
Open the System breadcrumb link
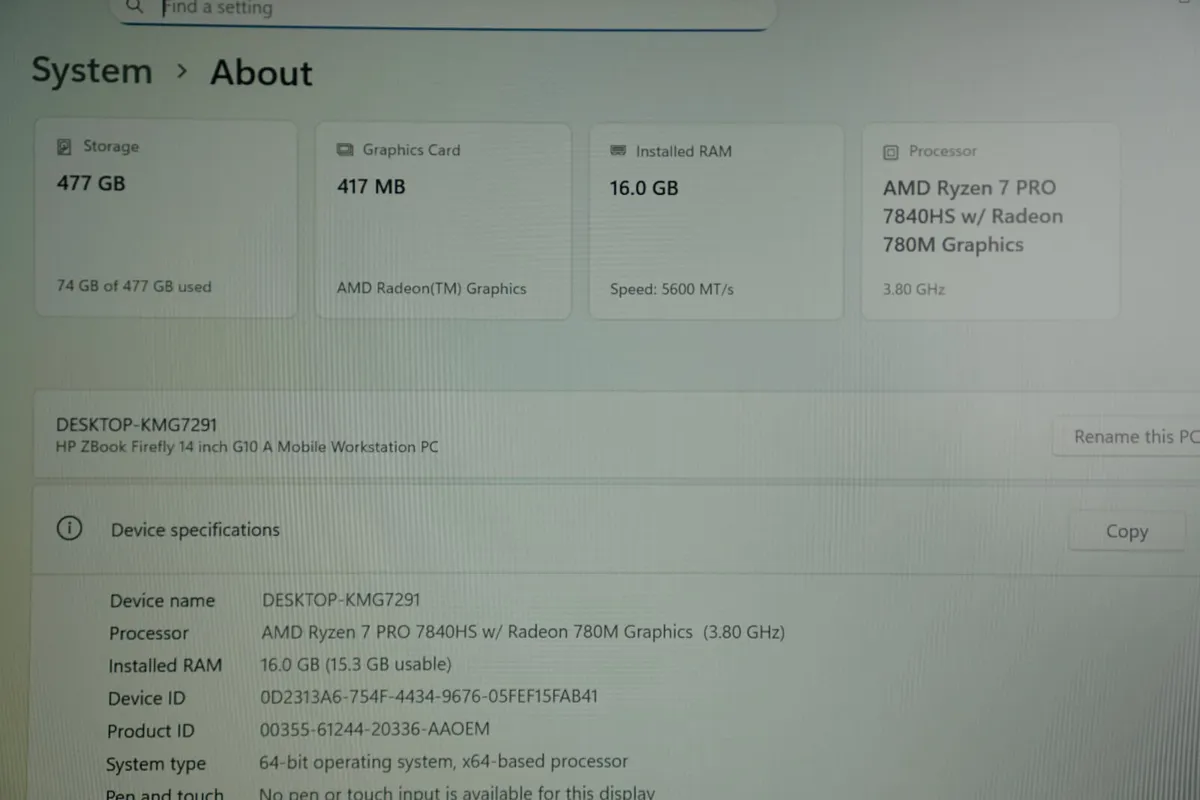[x=92, y=70]
